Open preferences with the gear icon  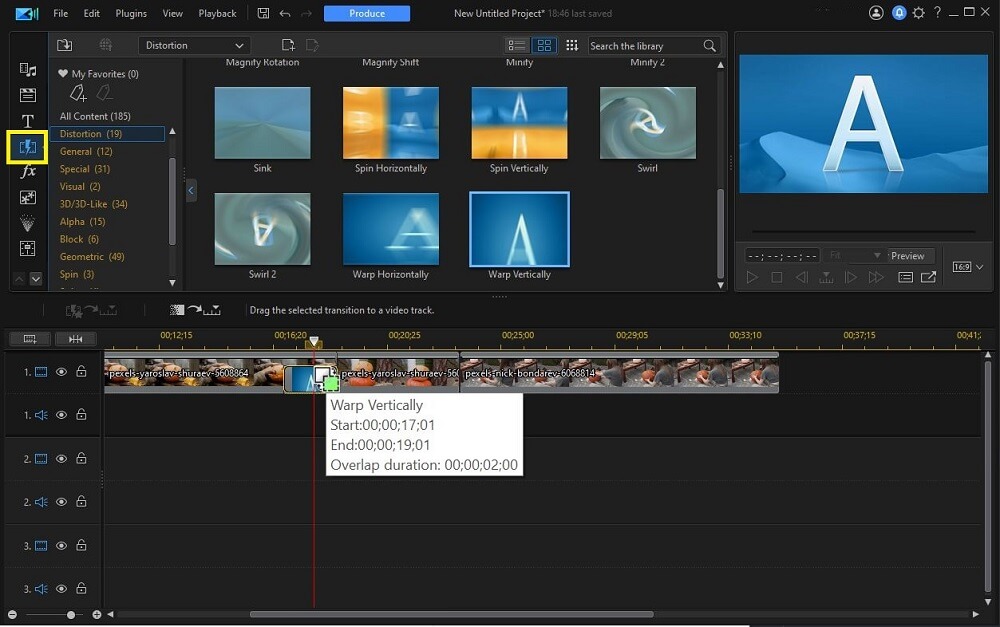point(919,14)
